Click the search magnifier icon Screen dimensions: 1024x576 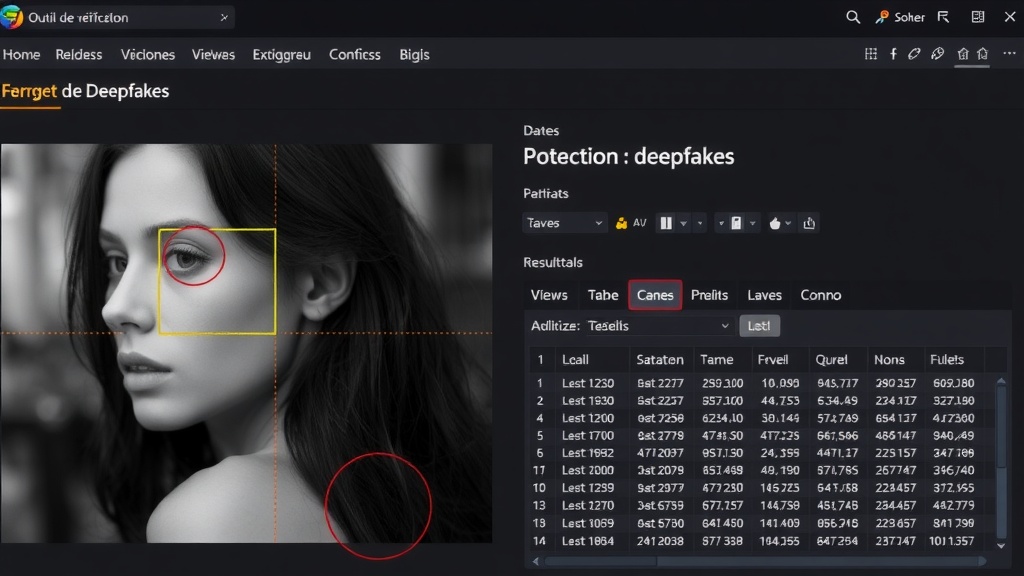click(x=853, y=17)
